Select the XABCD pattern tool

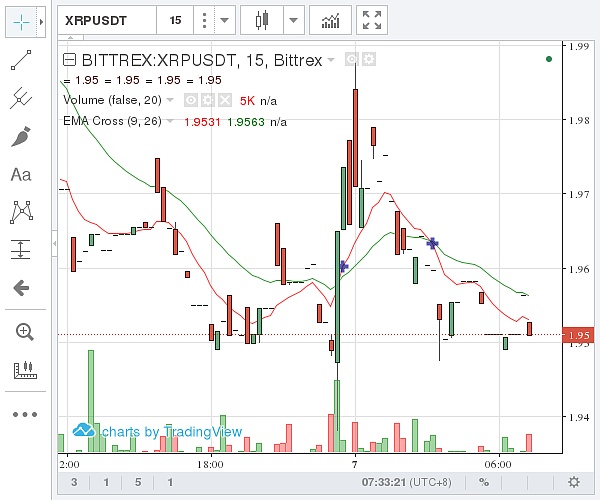21,212
